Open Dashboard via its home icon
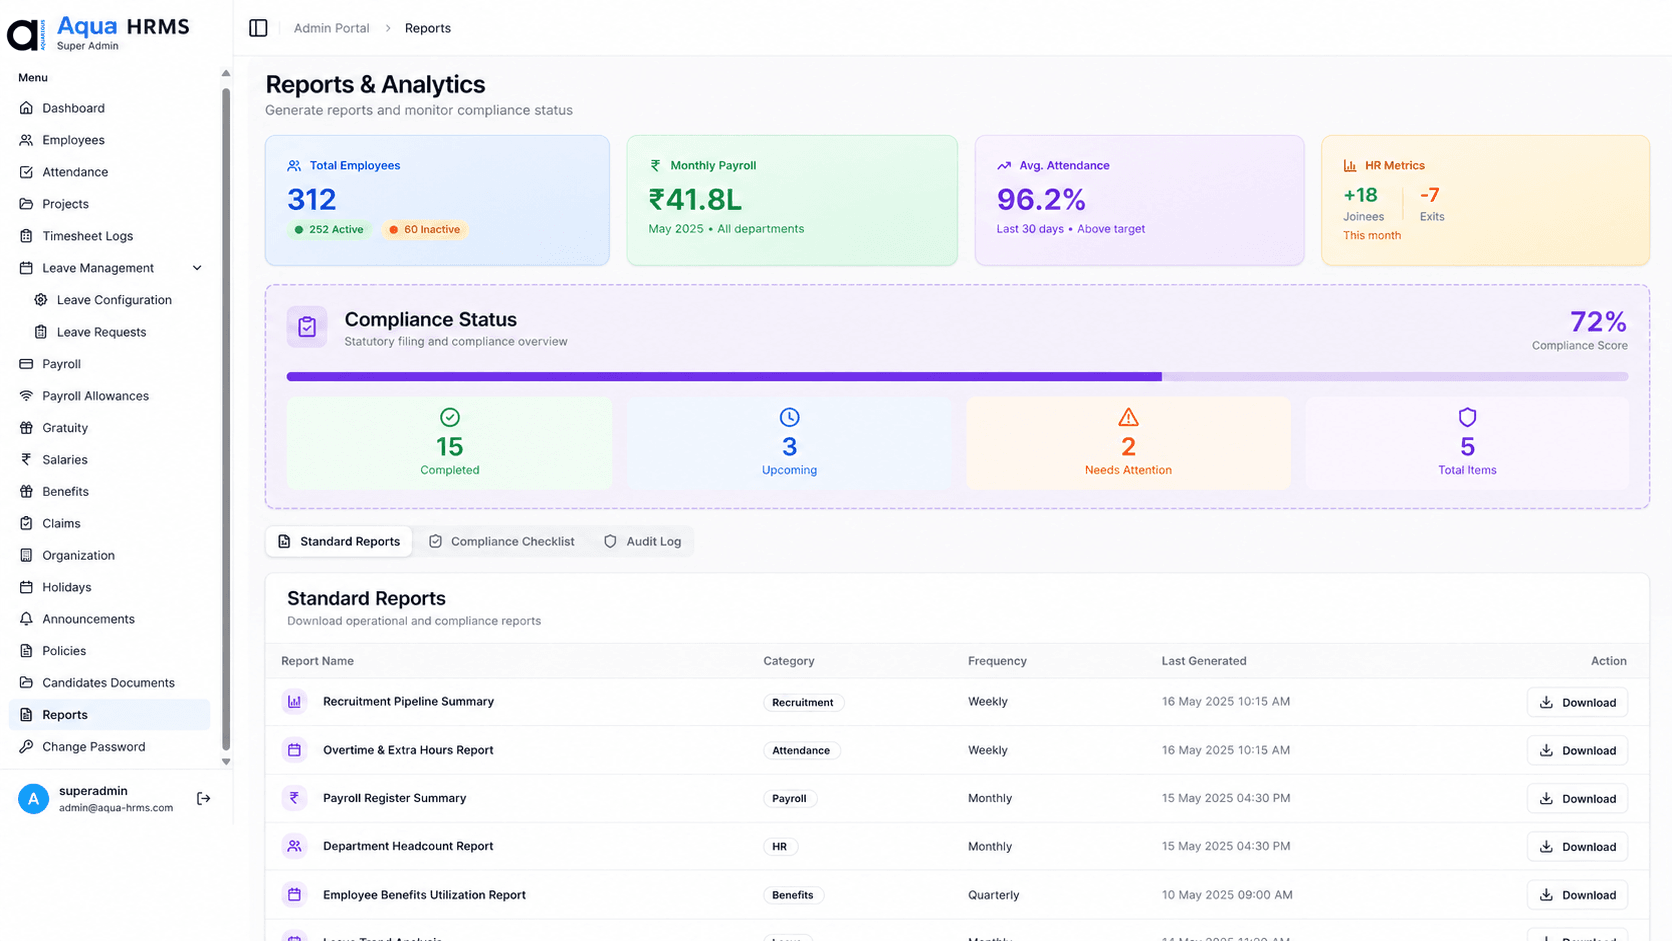 (x=26, y=108)
